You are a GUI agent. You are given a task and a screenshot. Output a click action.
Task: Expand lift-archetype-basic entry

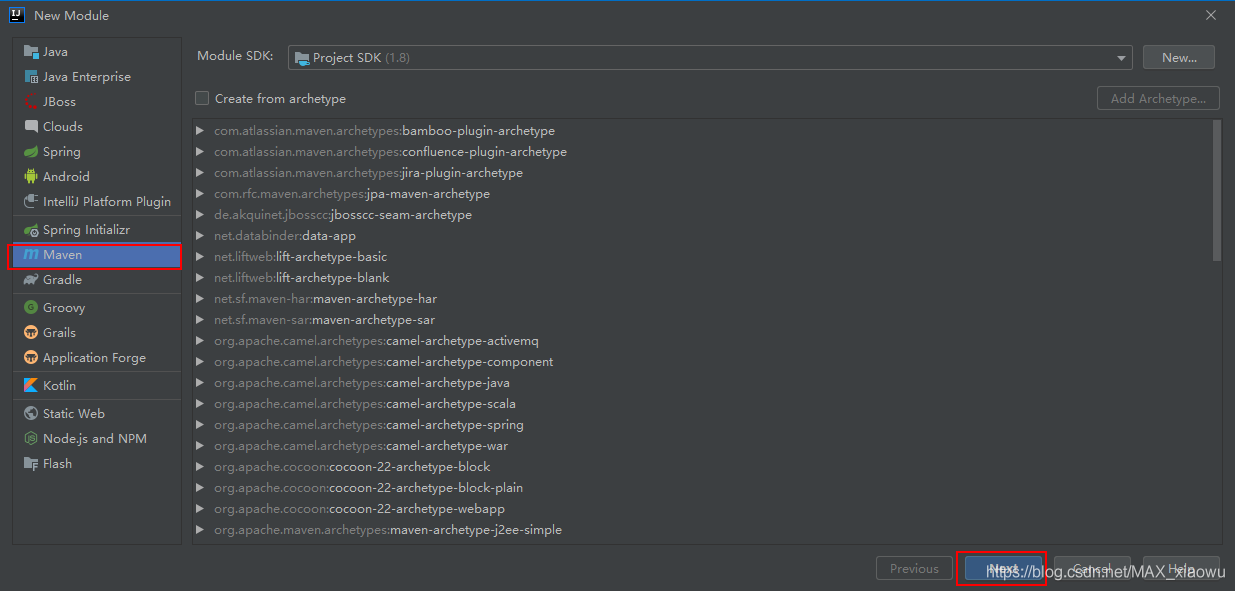(201, 257)
